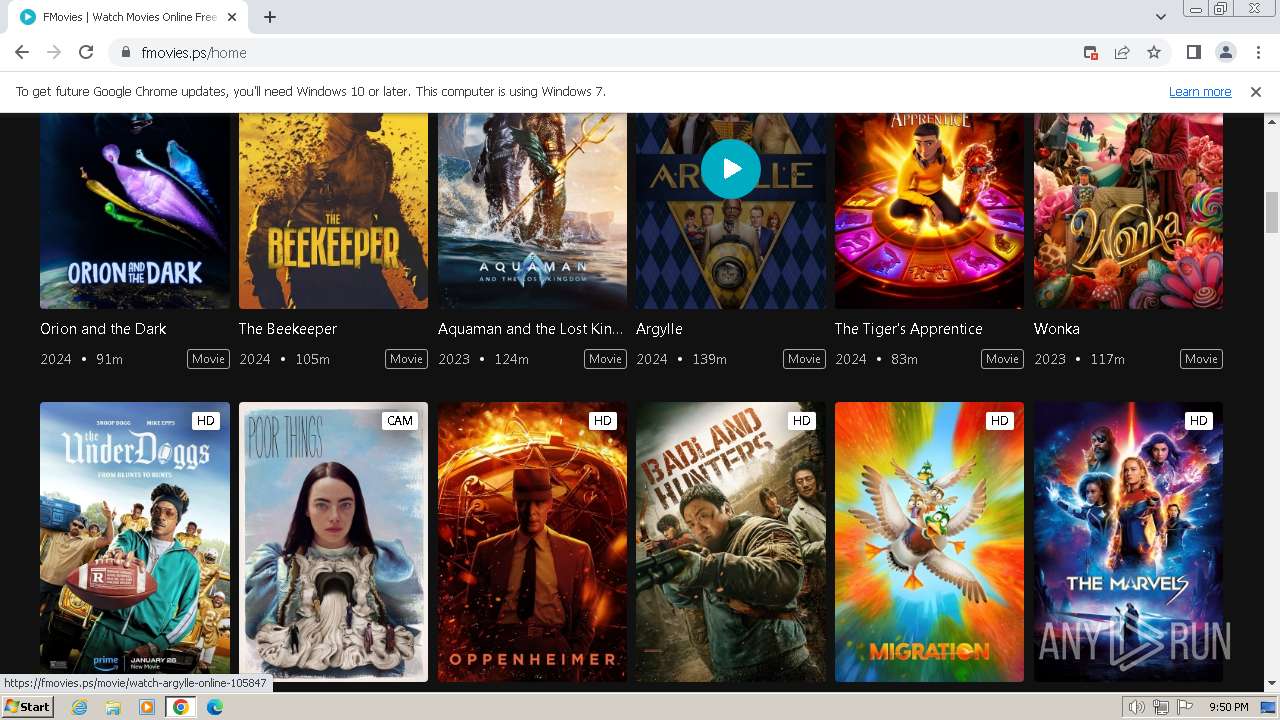This screenshot has width=1280, height=720.
Task: Click the 2024 • 139m text under Argylle
Action: (681, 359)
